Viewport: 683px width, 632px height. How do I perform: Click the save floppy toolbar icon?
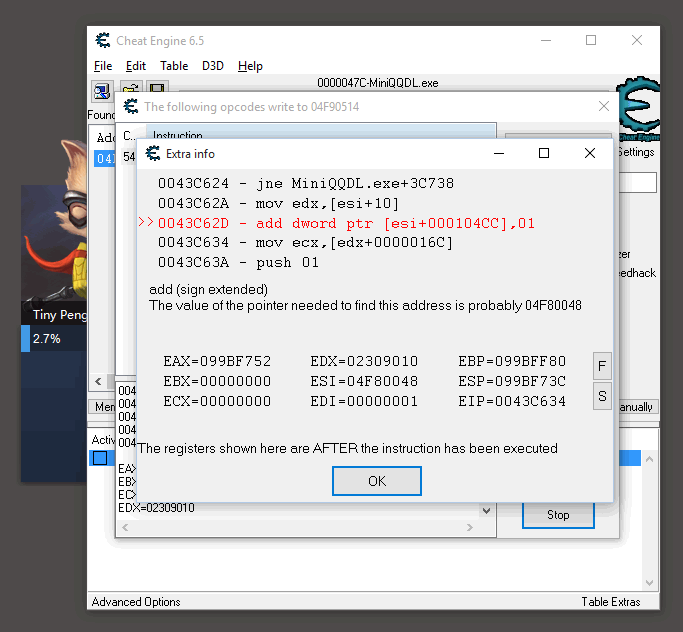(x=157, y=87)
